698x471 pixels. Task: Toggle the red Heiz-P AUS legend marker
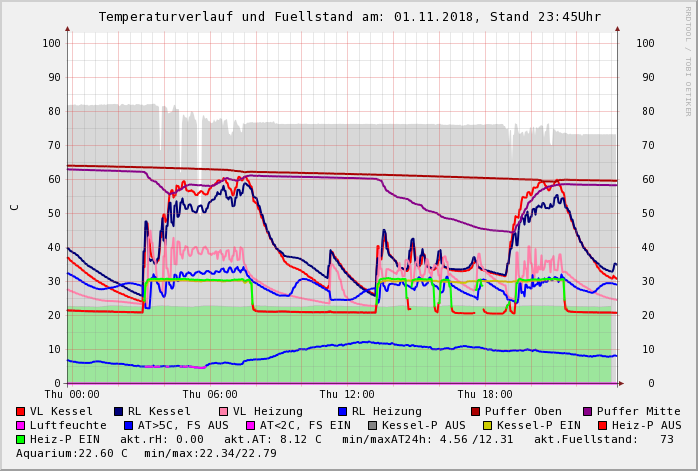(602, 425)
